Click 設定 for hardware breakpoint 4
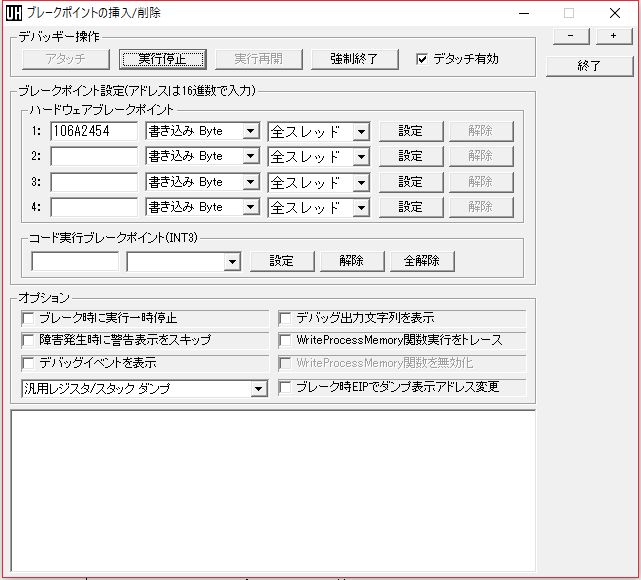Screen dimensions: 641x580 tap(411, 207)
